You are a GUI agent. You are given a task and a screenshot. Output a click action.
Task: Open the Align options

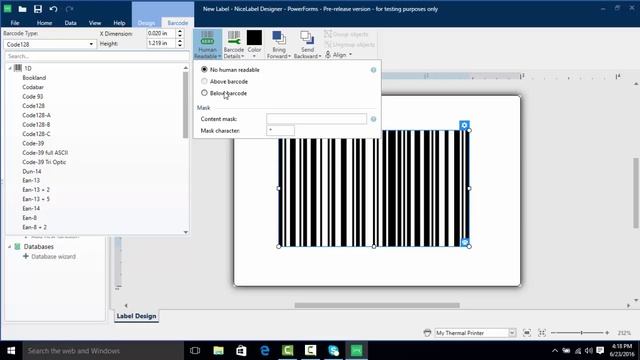click(x=339, y=55)
